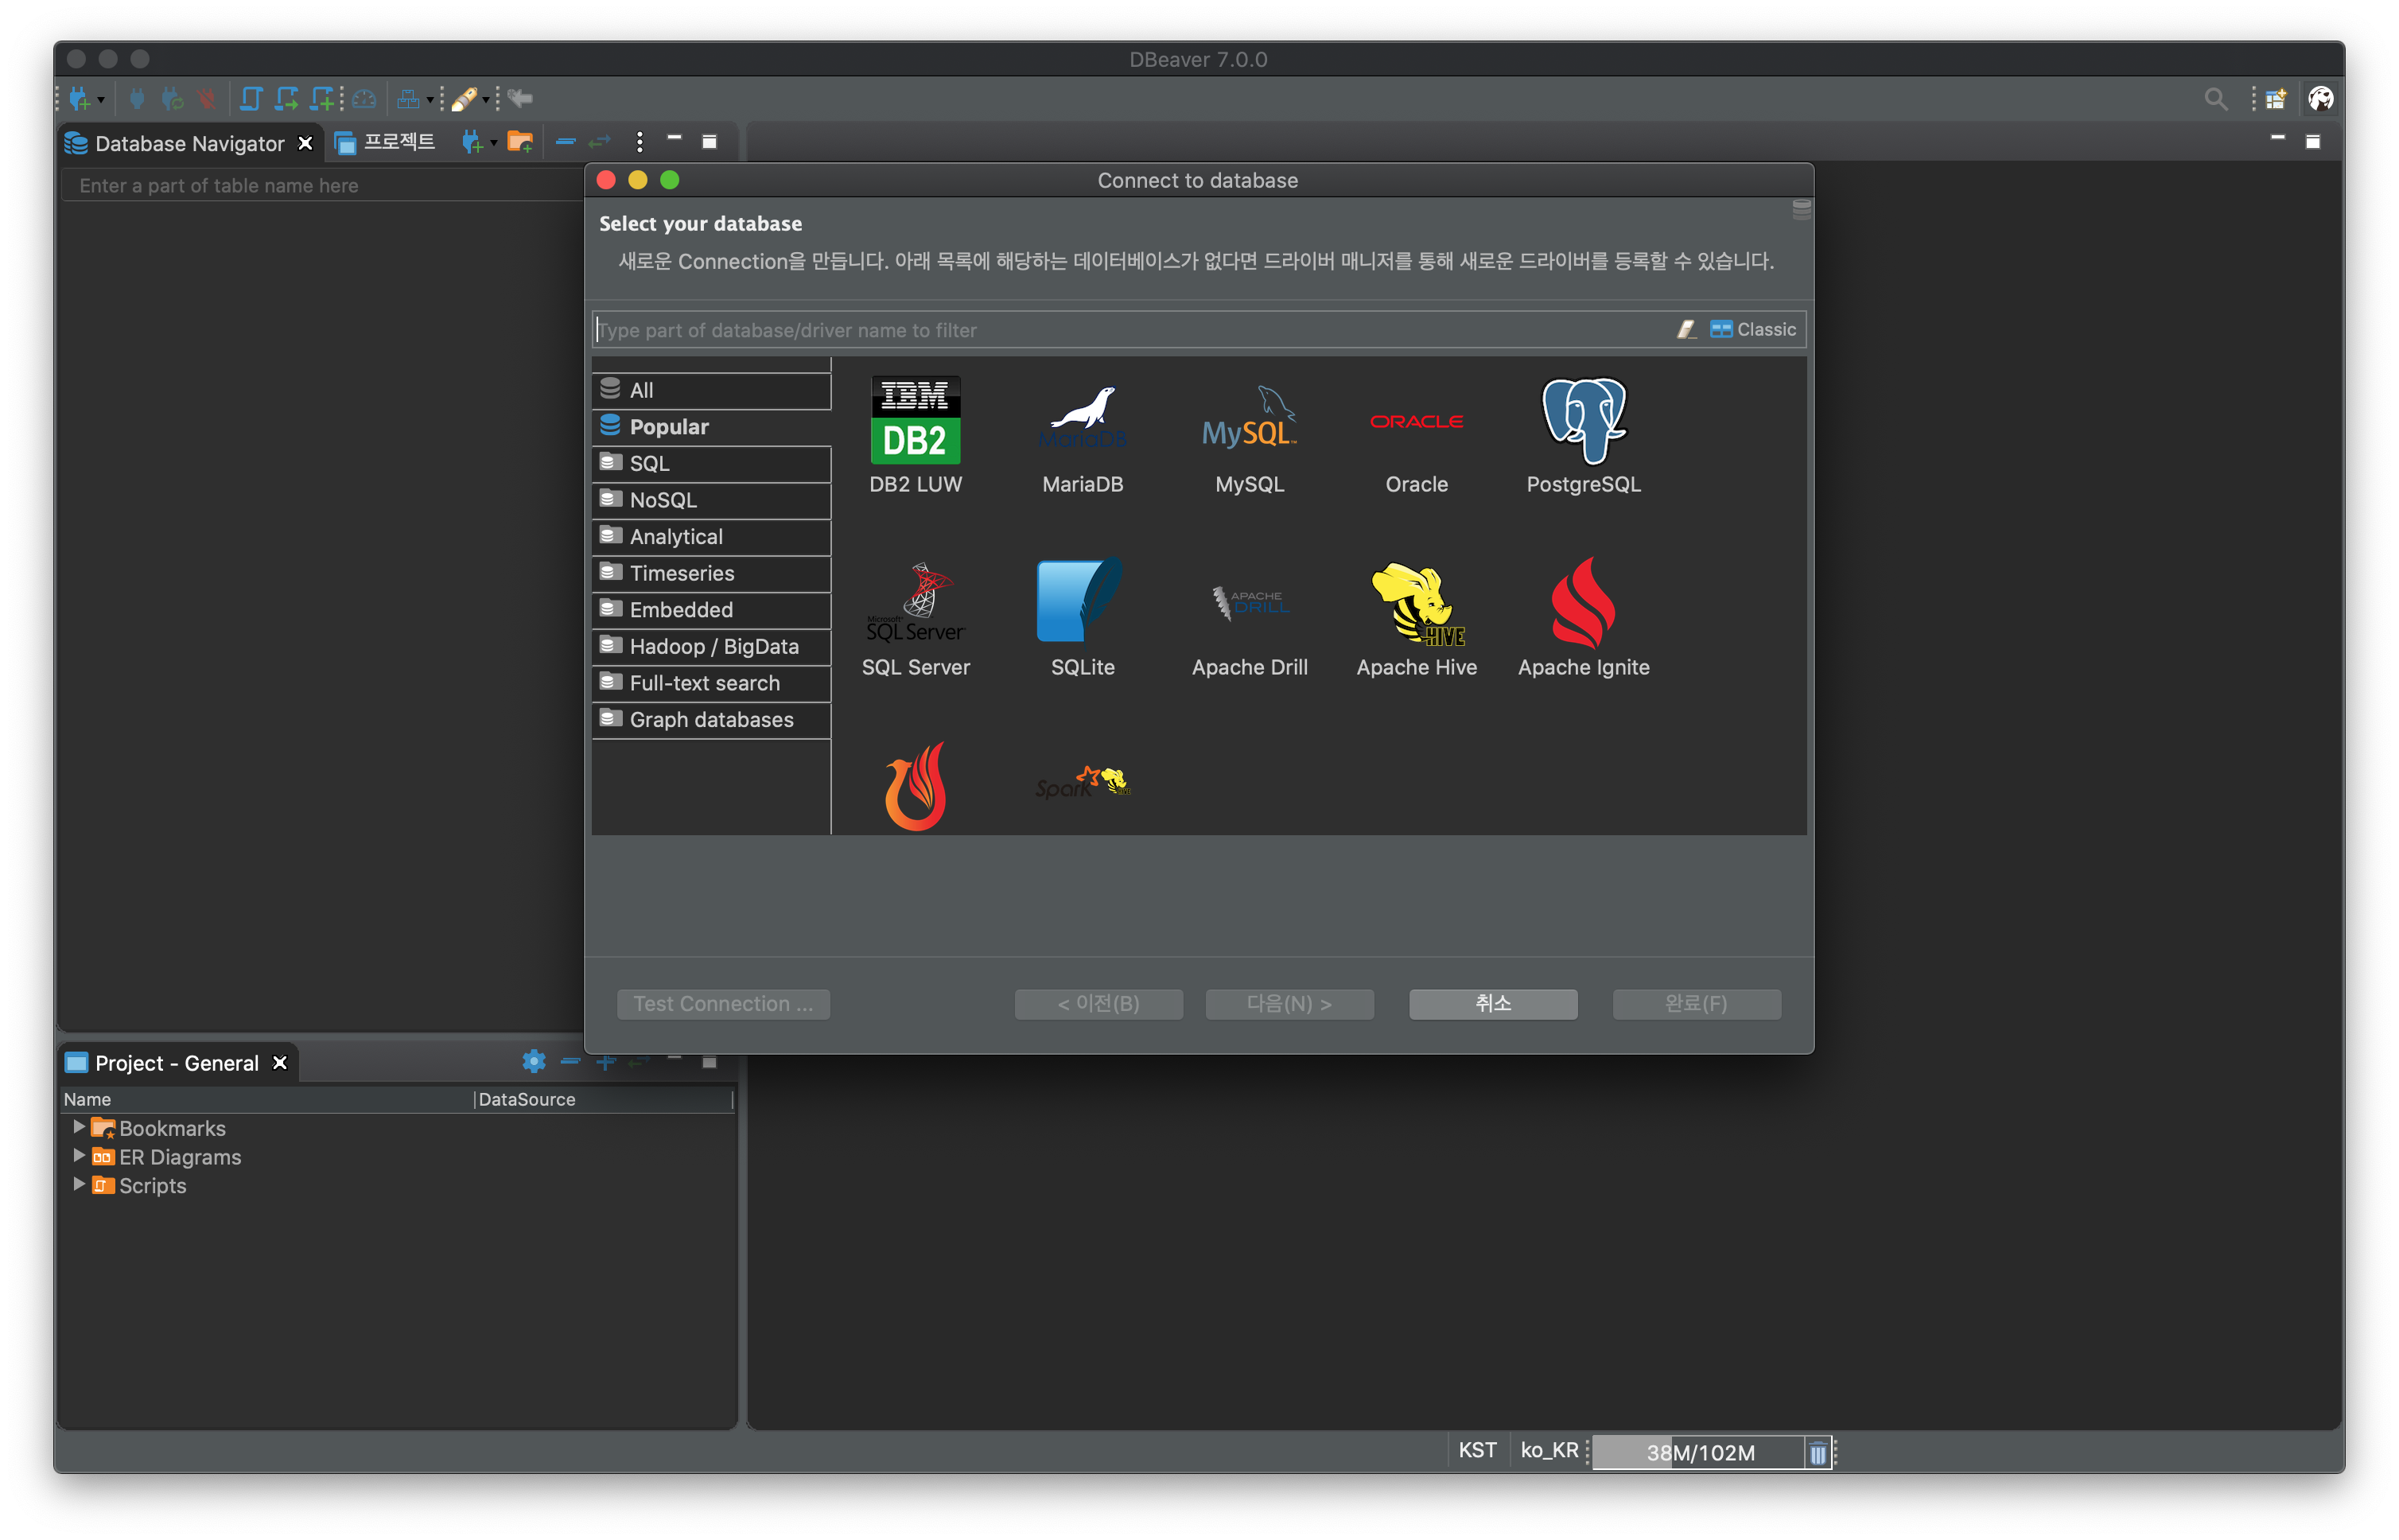Image resolution: width=2399 pixels, height=1540 pixels.
Task: Expand the Scripts folder arrow
Action: [79, 1184]
